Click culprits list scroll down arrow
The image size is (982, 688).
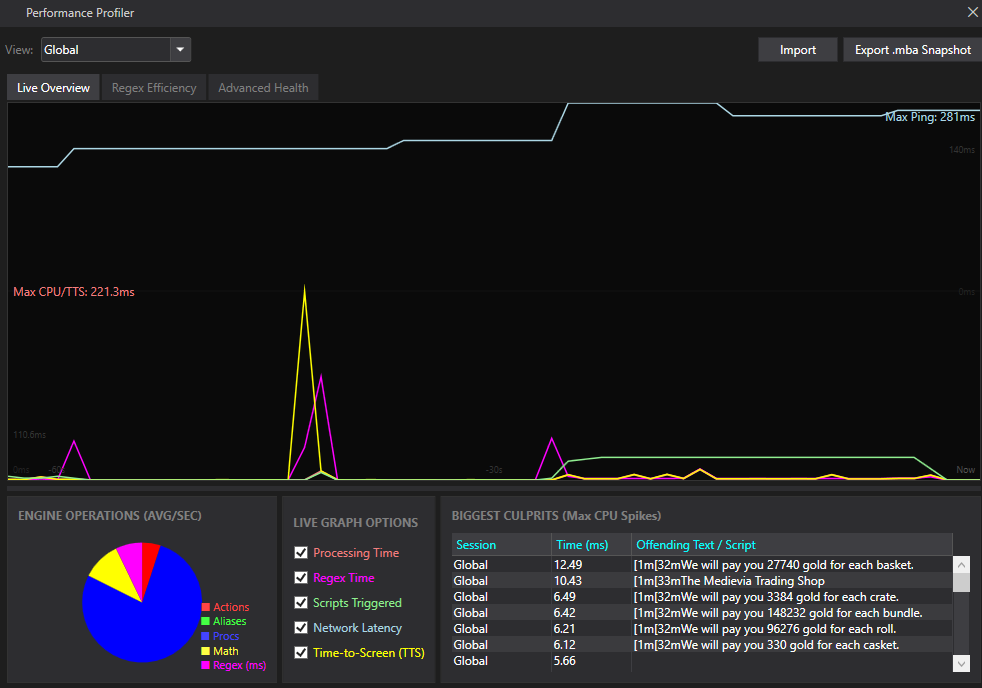click(961, 663)
